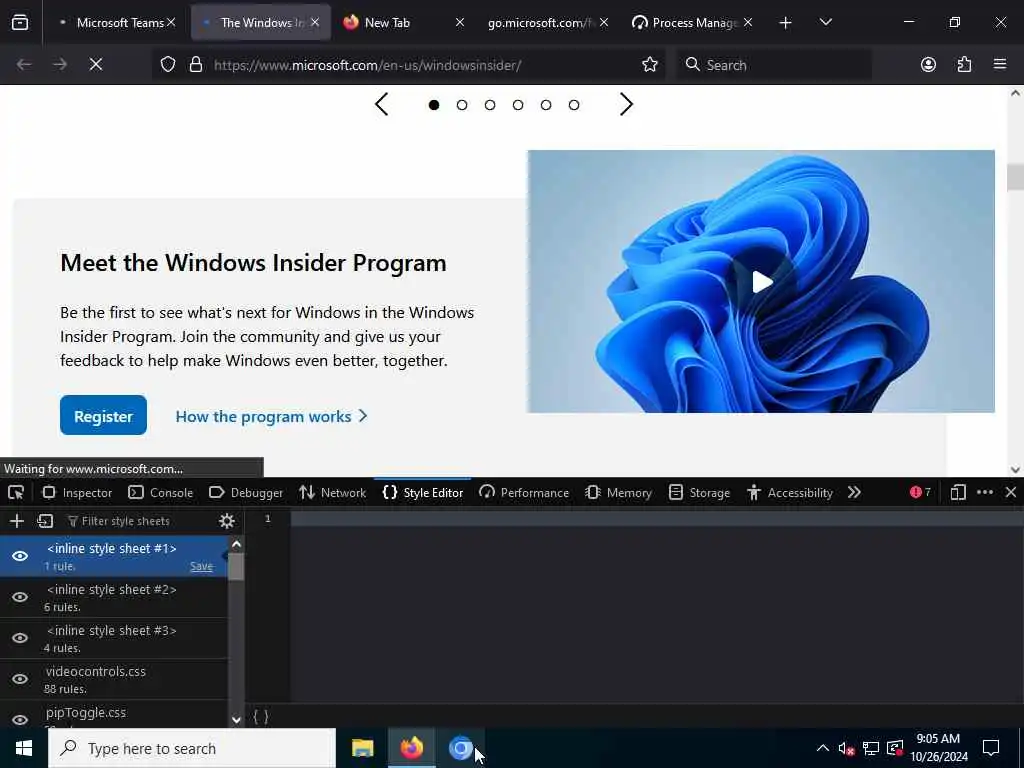Toggle visibility of inline style sheet #1
The width and height of the screenshot is (1024, 768).
pyautogui.click(x=20, y=556)
